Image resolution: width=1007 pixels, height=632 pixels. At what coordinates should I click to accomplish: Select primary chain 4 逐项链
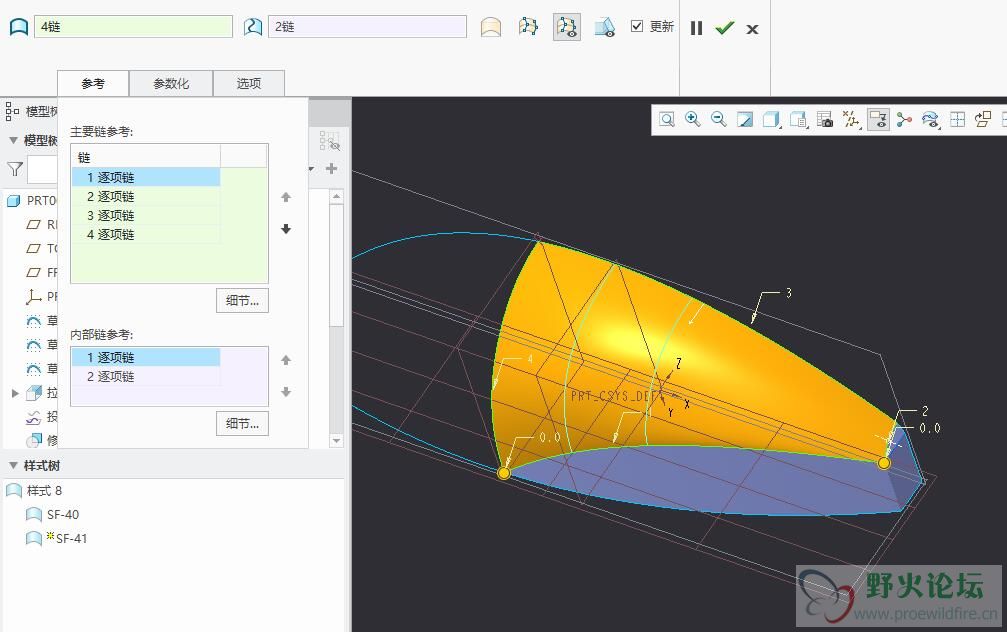[x=146, y=234]
